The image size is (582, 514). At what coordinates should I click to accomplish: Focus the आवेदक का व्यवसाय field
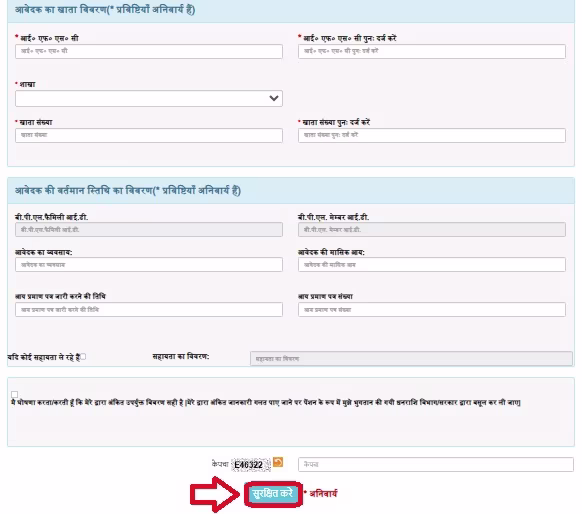(149, 265)
